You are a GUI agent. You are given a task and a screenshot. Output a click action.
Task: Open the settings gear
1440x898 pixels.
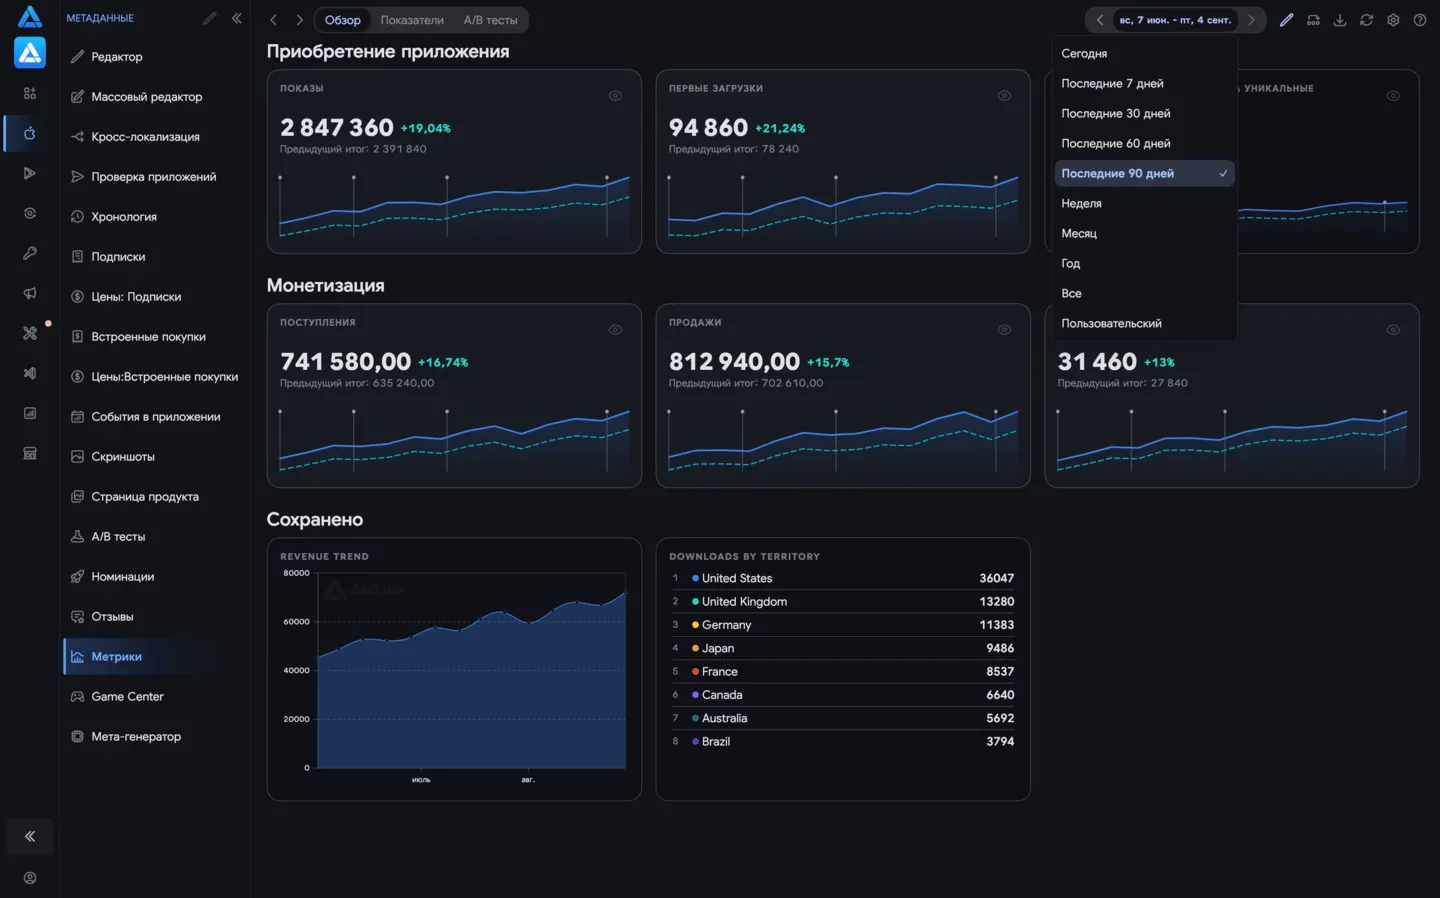pyautogui.click(x=1393, y=20)
